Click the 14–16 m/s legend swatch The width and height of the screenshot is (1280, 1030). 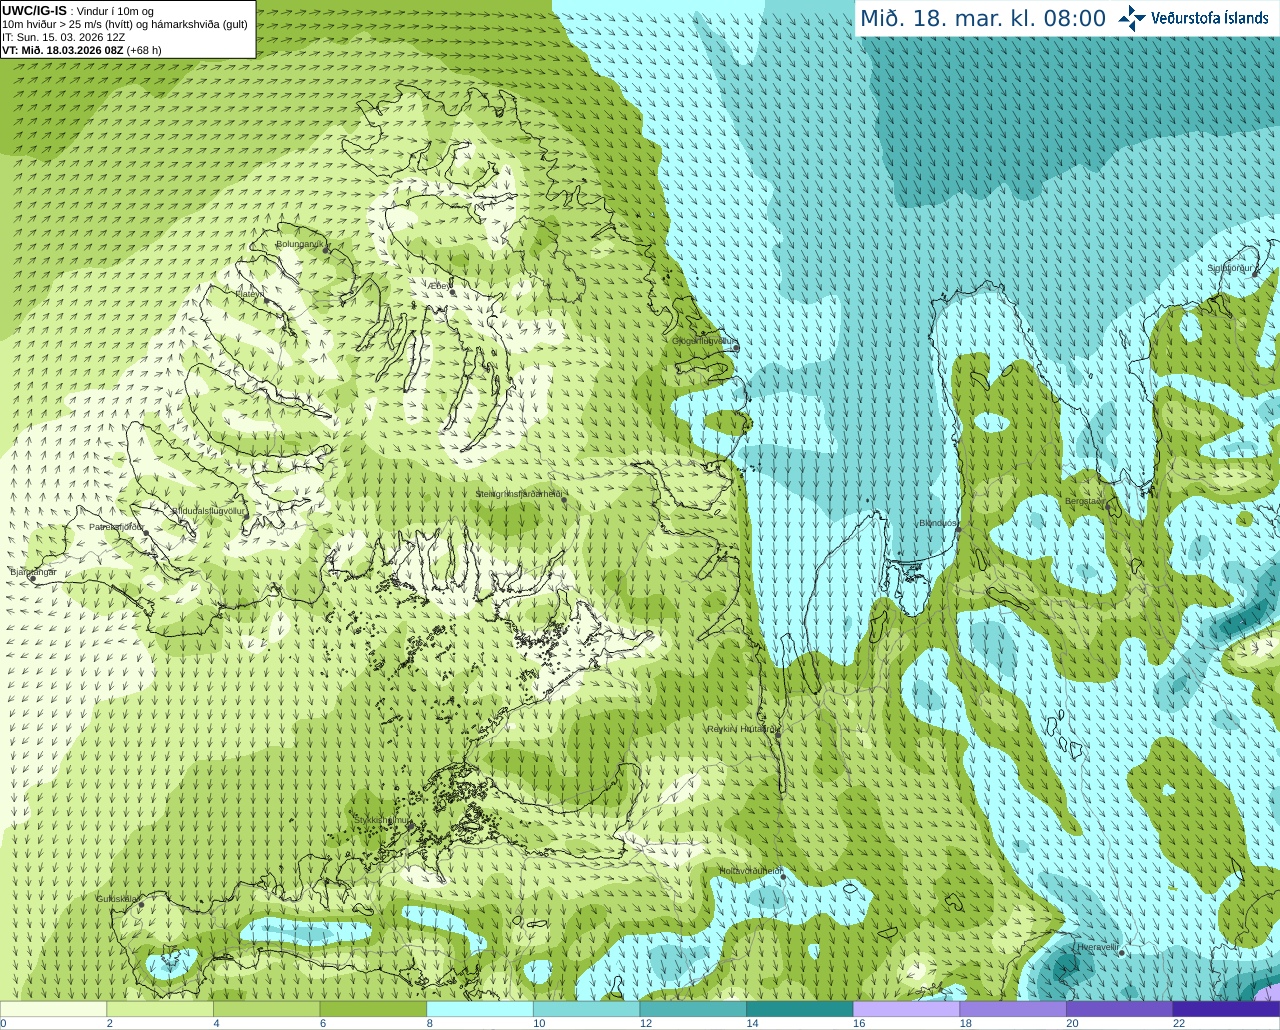click(800, 1009)
